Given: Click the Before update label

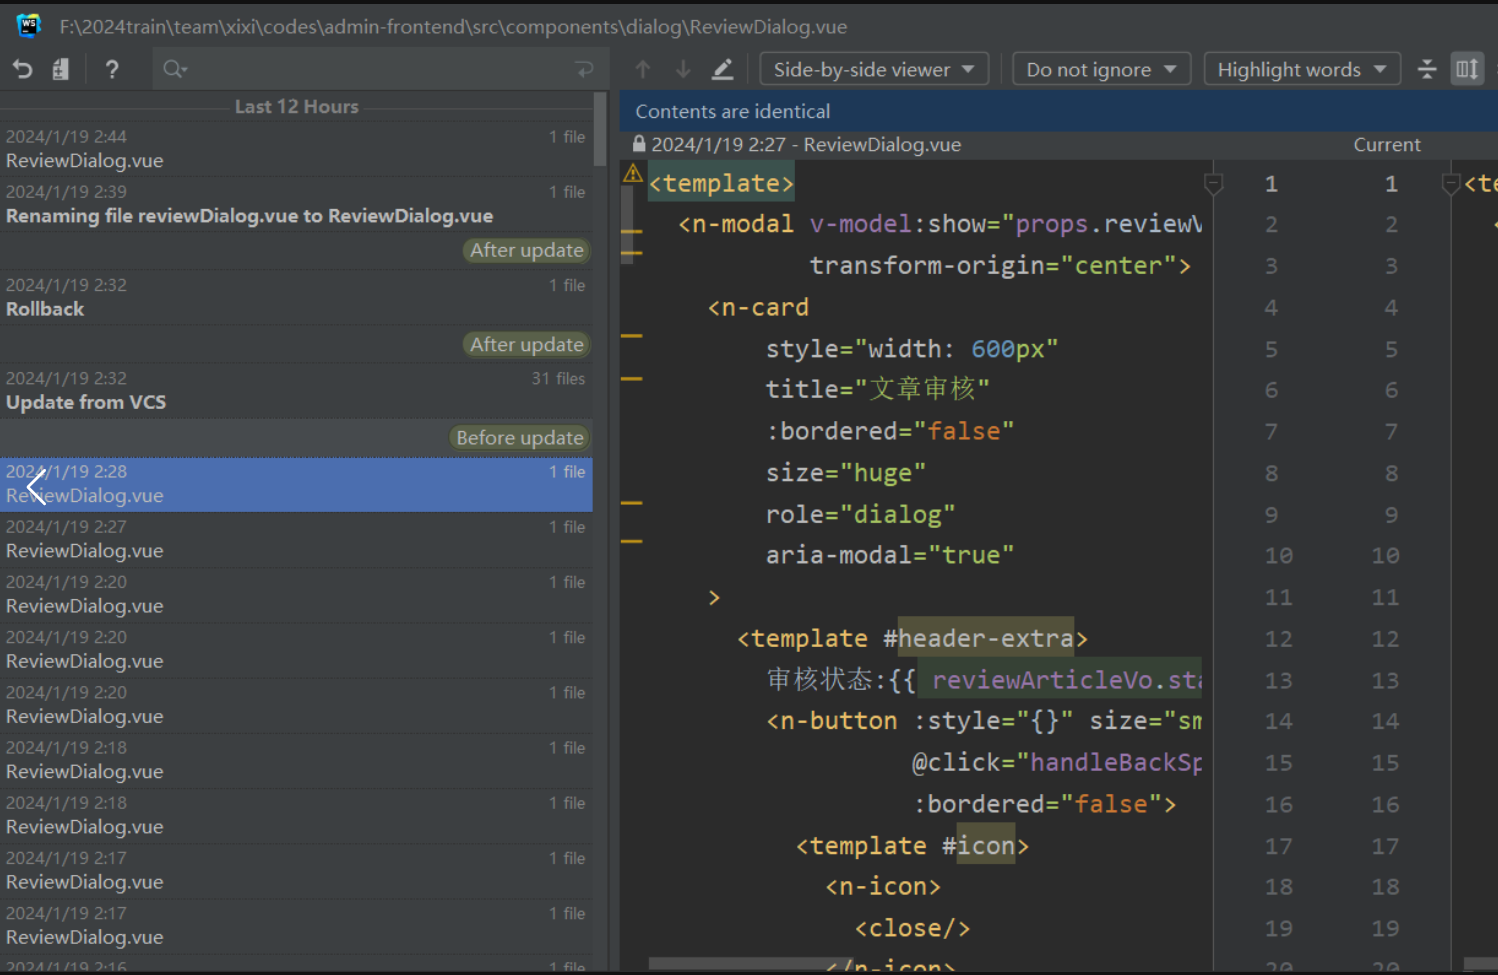Looking at the screenshot, I should click(x=519, y=438).
